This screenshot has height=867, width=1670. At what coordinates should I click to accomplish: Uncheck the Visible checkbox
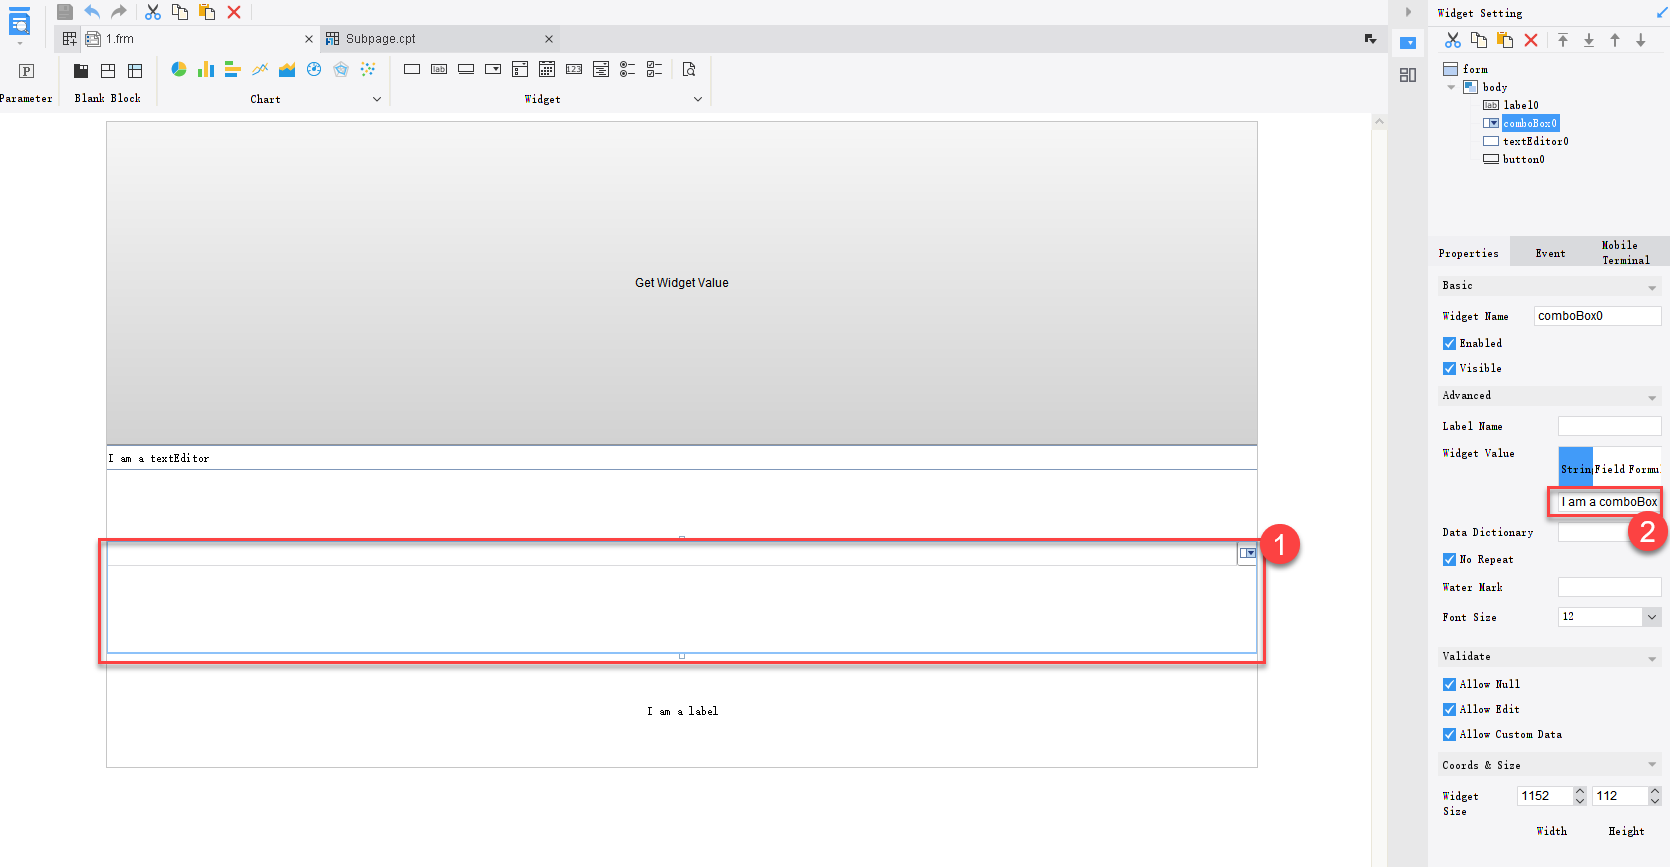[1449, 368]
